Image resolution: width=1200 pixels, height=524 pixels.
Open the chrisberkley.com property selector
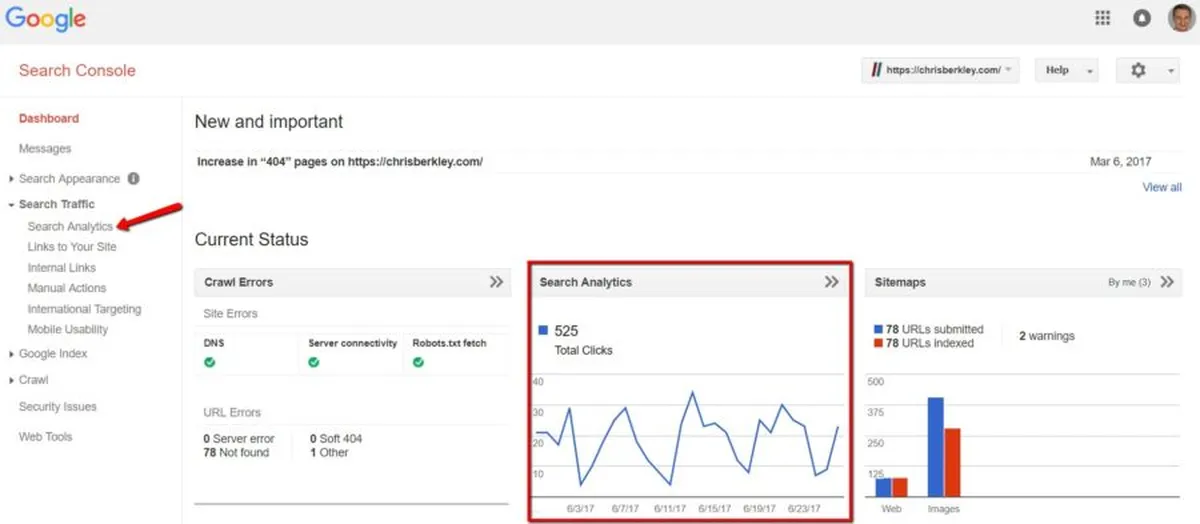[x=940, y=70]
